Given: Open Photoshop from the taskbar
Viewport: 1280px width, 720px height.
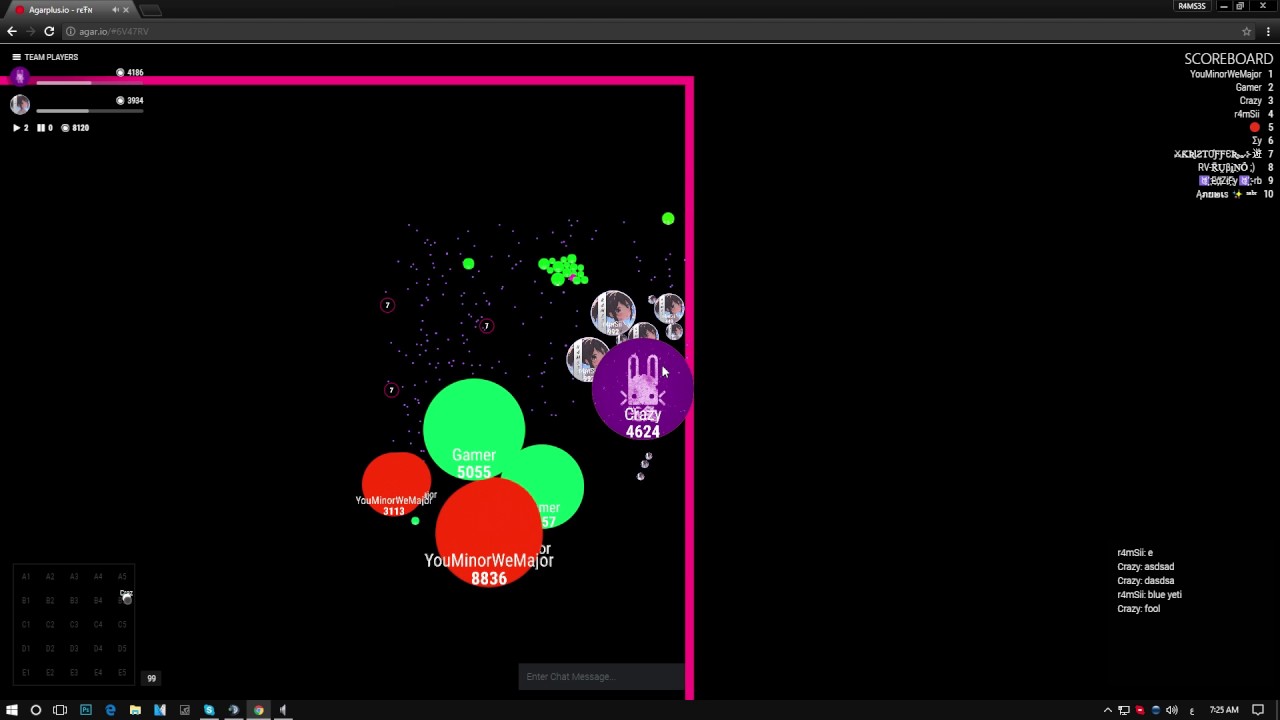Looking at the screenshot, I should click(85, 710).
